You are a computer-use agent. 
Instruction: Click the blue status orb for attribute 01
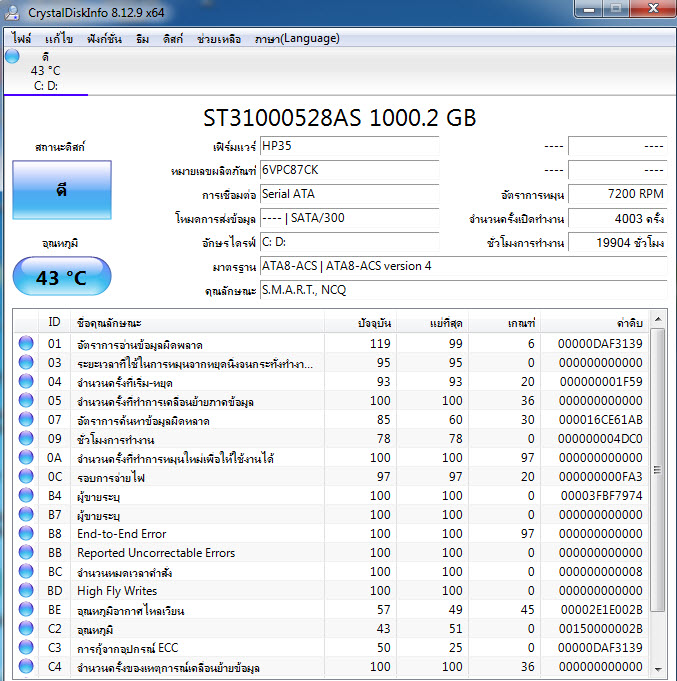point(26,344)
